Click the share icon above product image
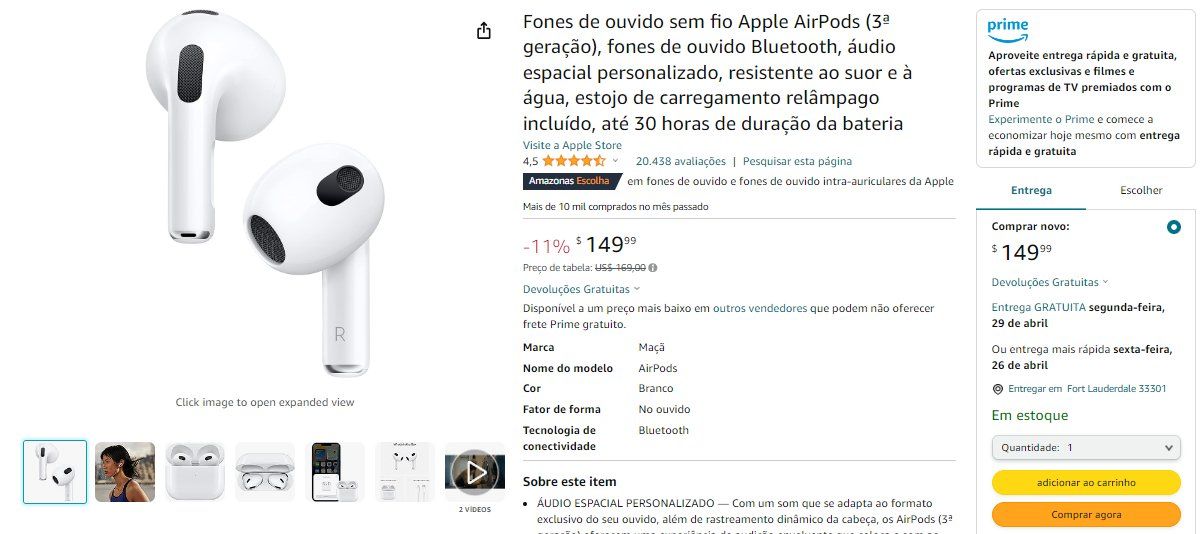1203x534 pixels. pos(484,31)
